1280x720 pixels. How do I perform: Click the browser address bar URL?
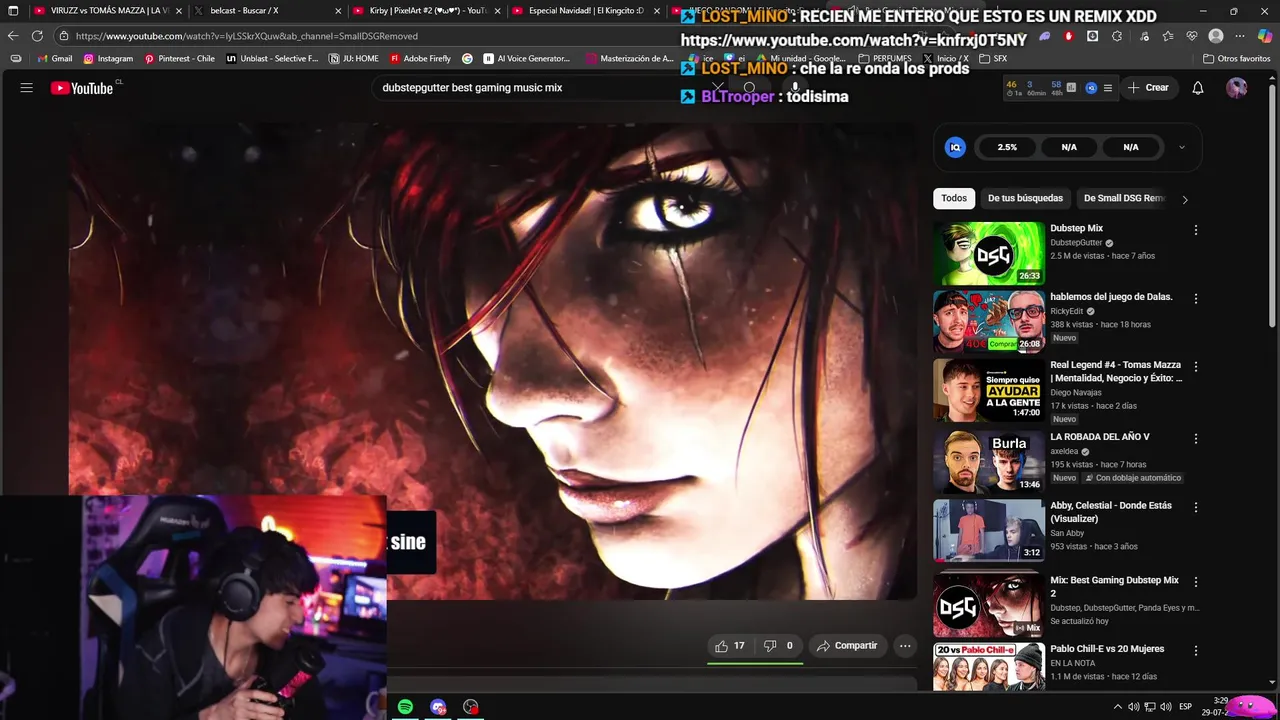(246, 36)
